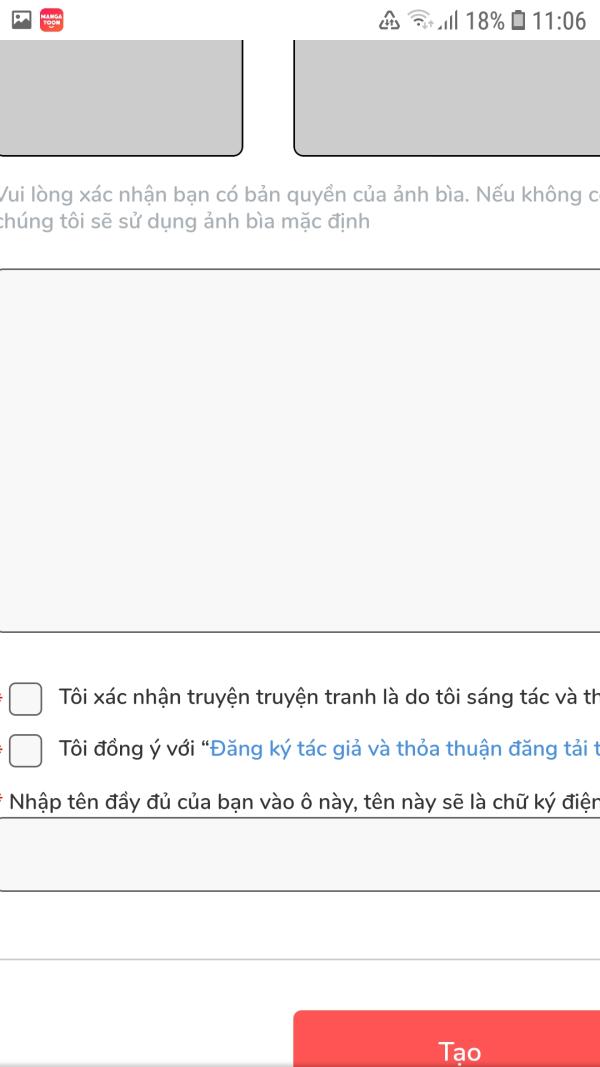The height and width of the screenshot is (1067, 600).
Task: Tap the 18% battery percentage text
Action: tap(485, 20)
